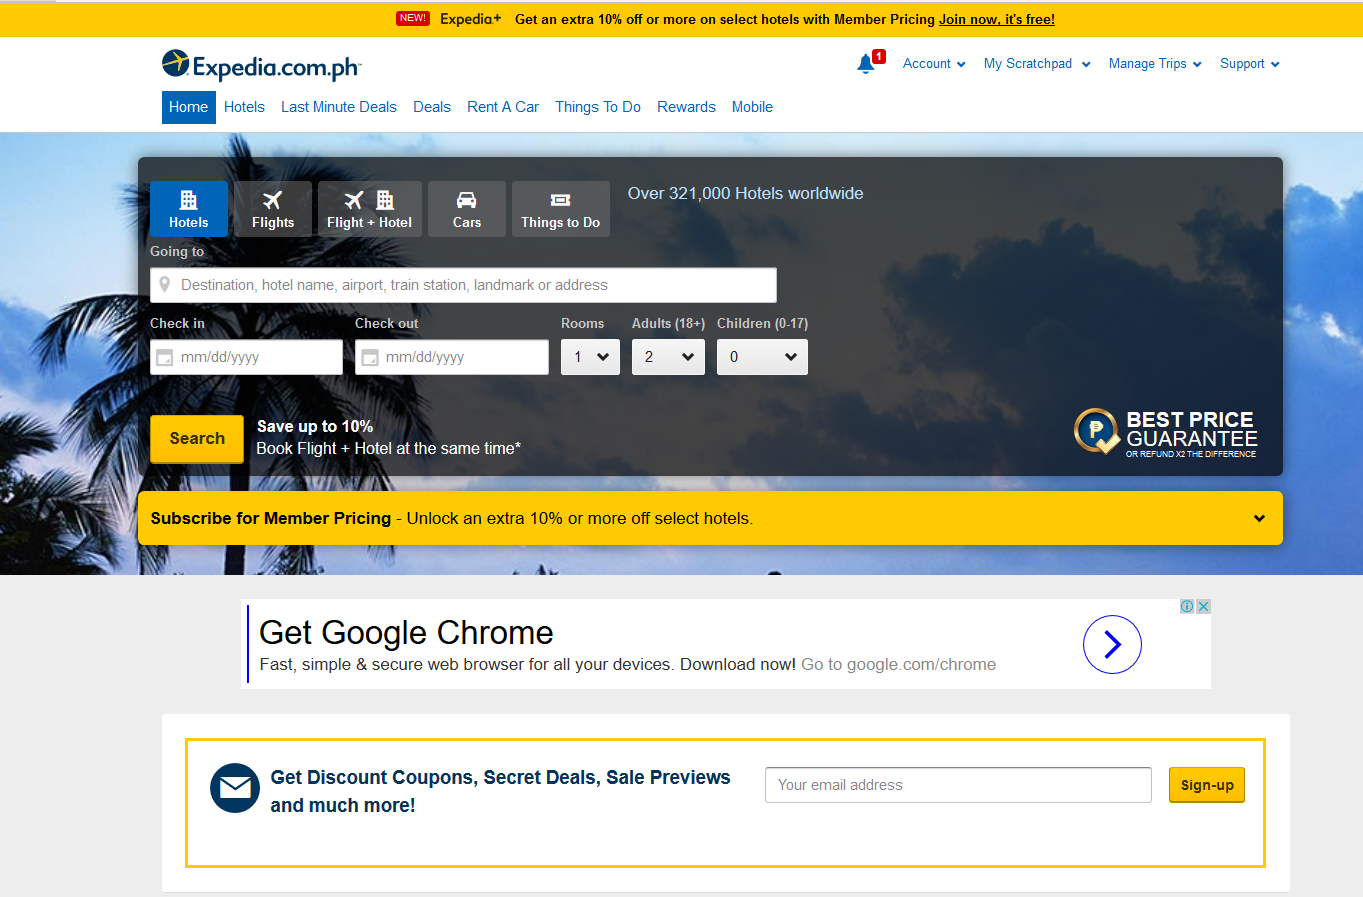Click the location pin icon in destination field
The image size is (1363, 897).
point(165,285)
